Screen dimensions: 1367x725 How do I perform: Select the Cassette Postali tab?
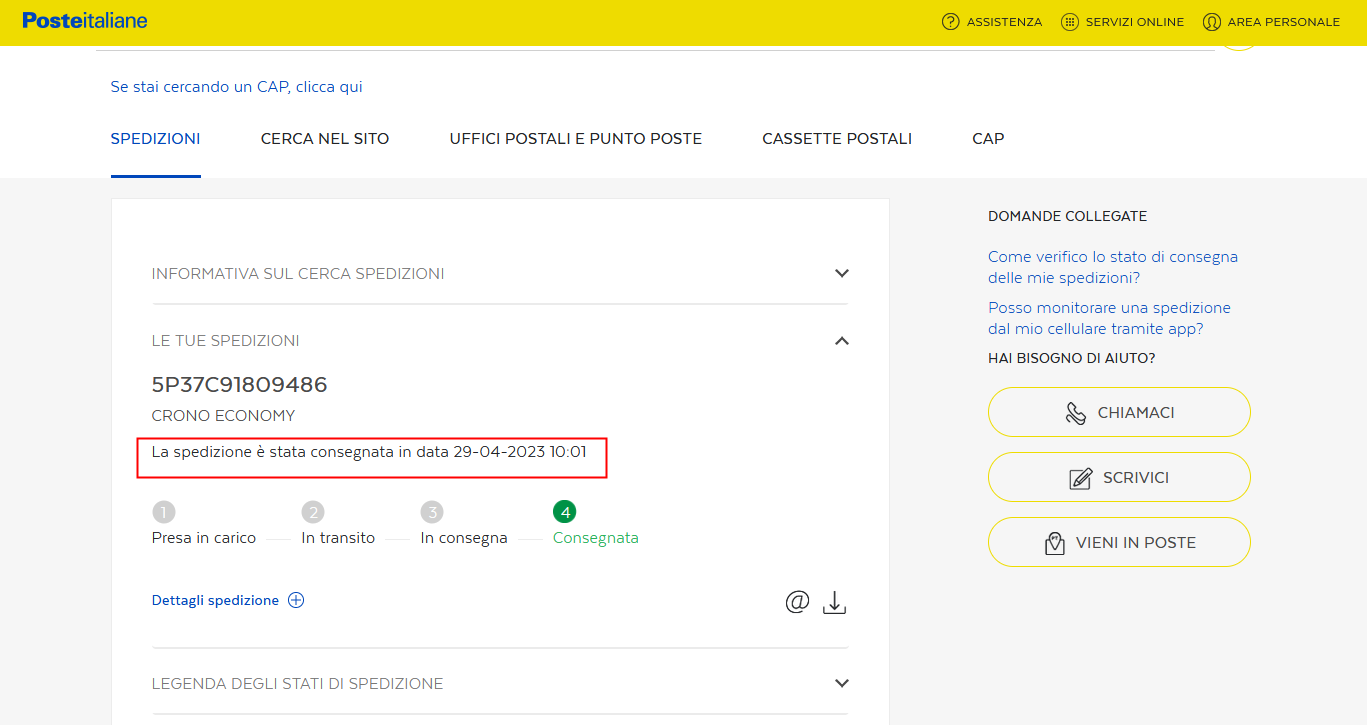[x=837, y=139]
